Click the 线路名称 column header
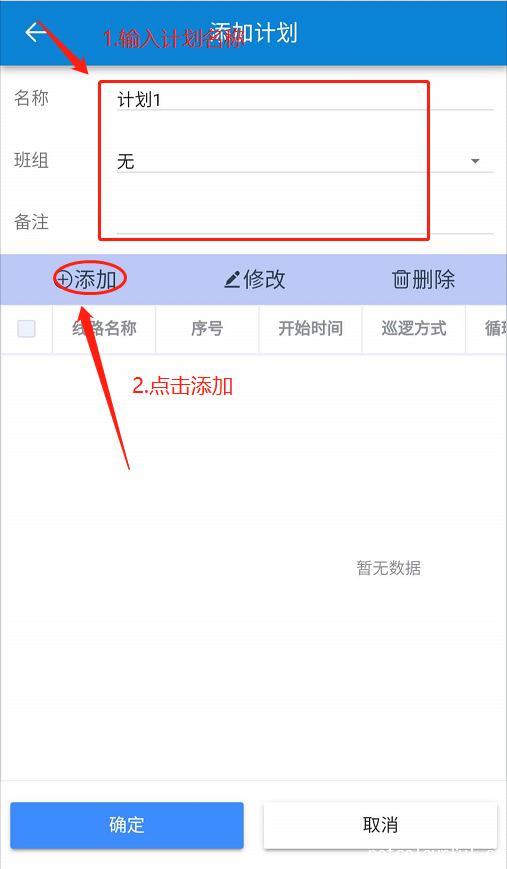 click(x=104, y=329)
